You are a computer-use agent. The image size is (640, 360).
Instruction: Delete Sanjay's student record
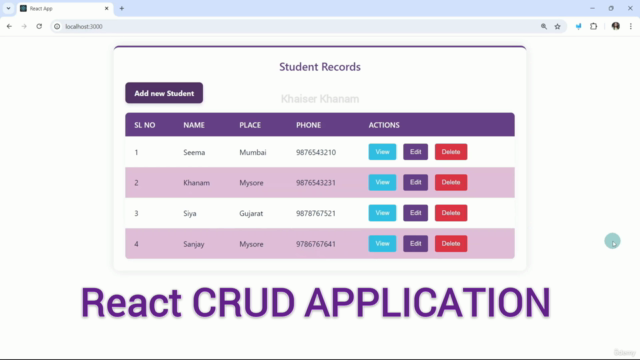tap(451, 244)
